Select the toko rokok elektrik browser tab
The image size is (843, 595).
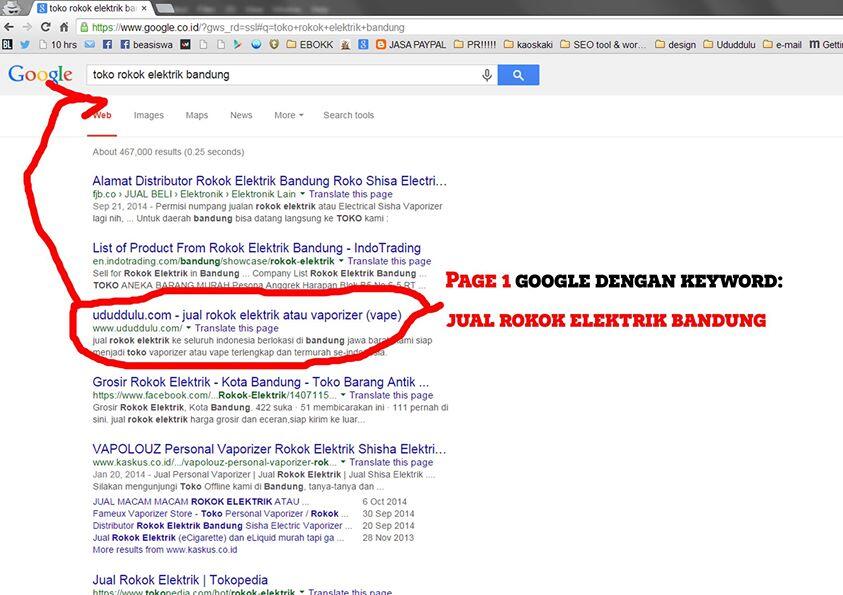point(92,9)
